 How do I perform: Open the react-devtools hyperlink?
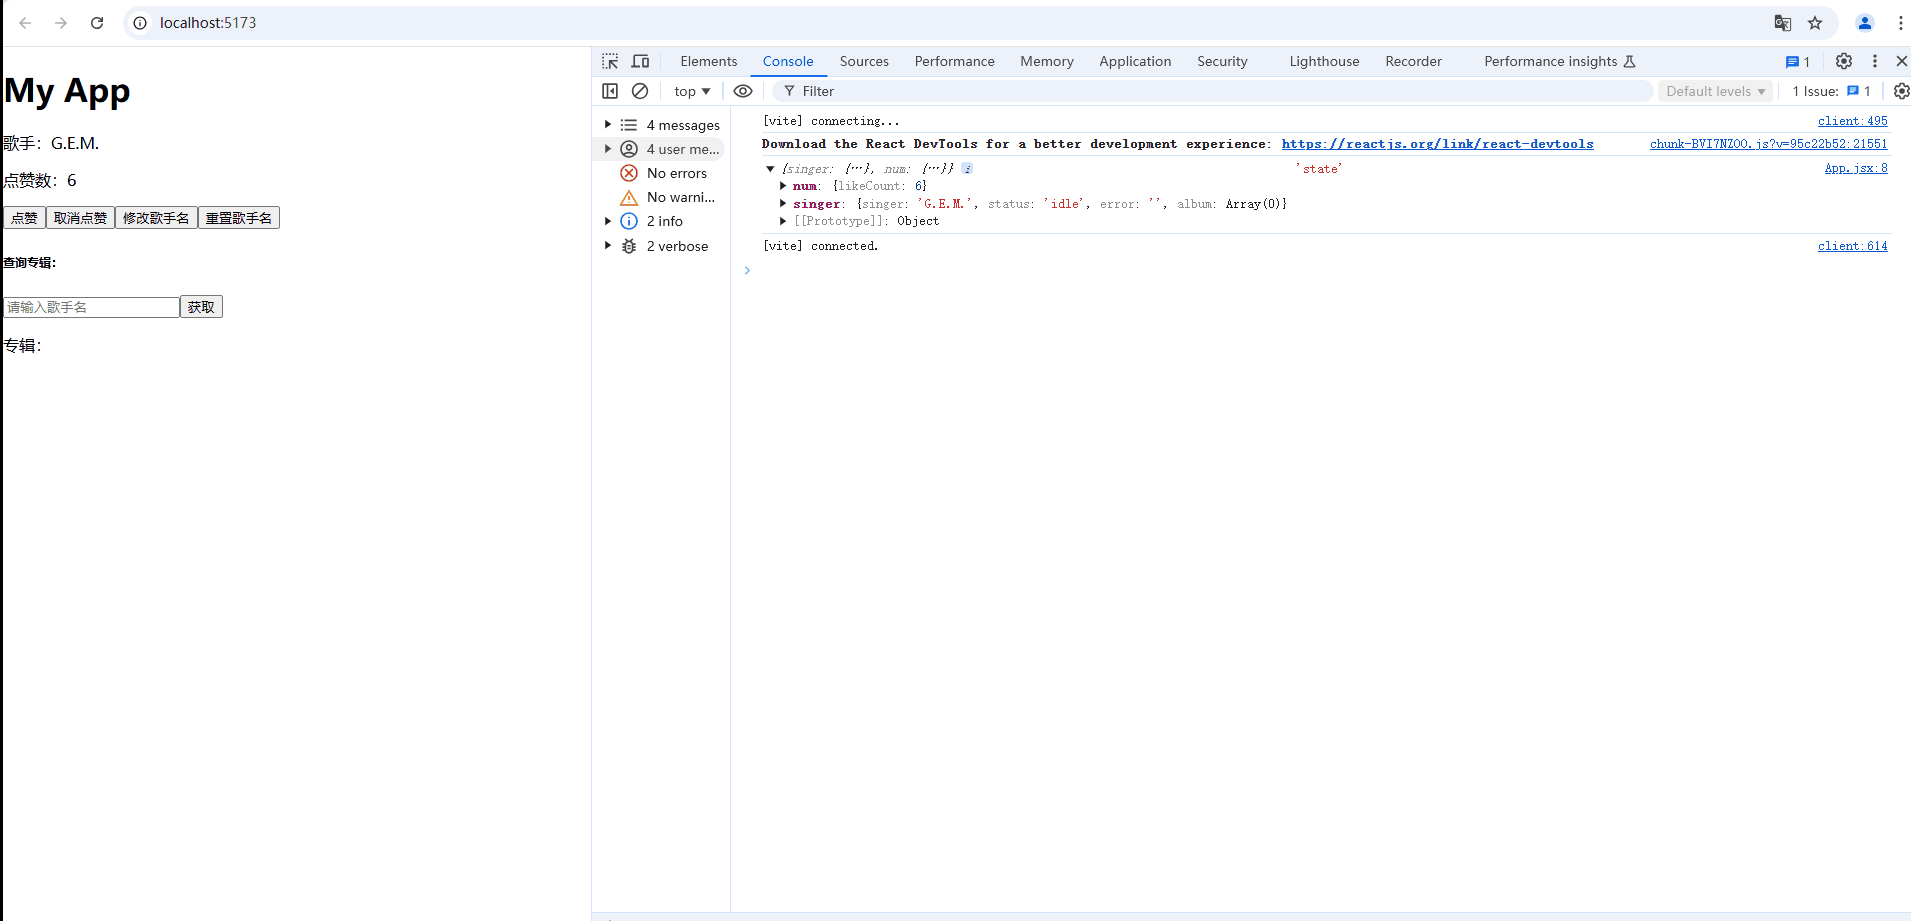pos(1437,144)
